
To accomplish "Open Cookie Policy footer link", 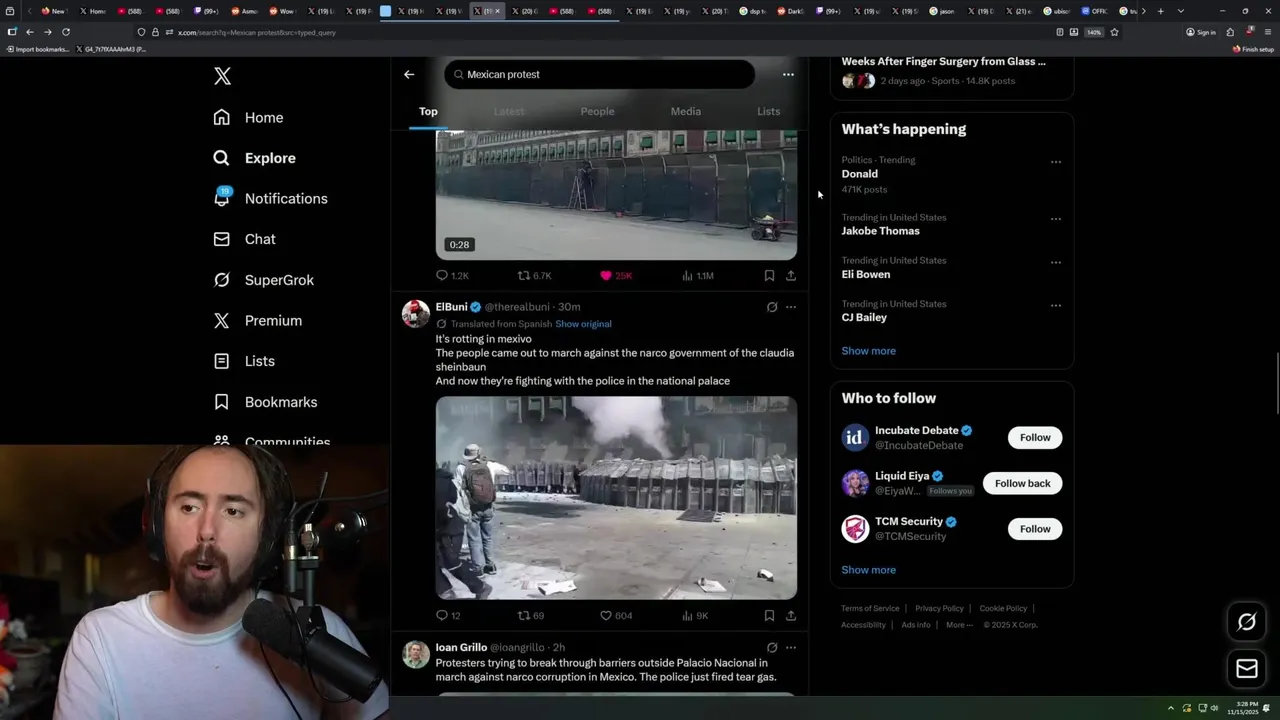I will [1003, 608].
